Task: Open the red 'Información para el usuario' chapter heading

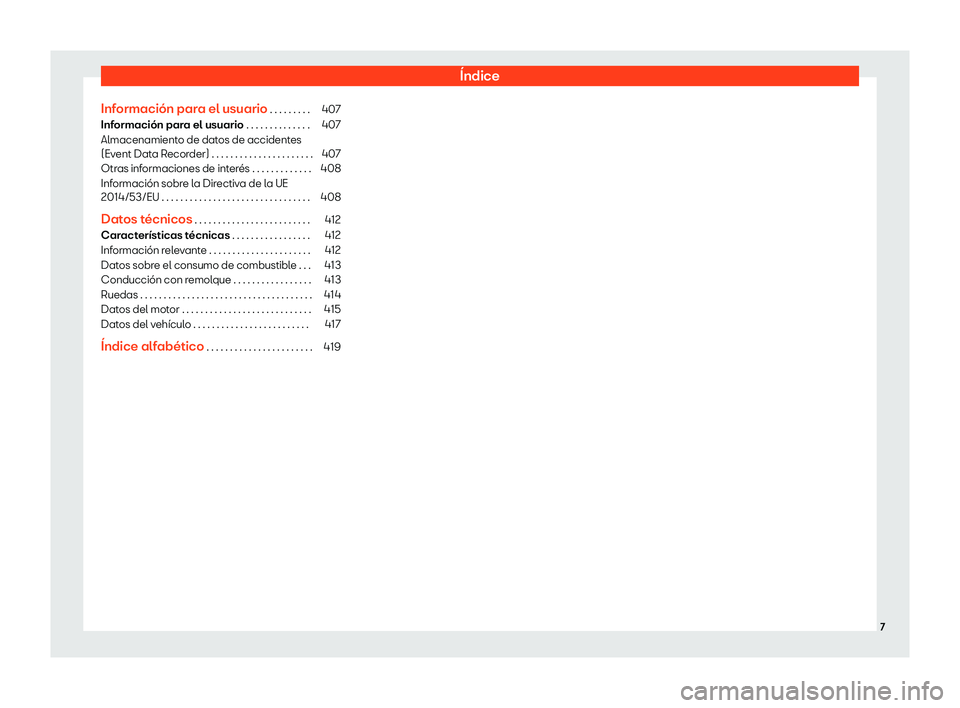Action: (184, 109)
